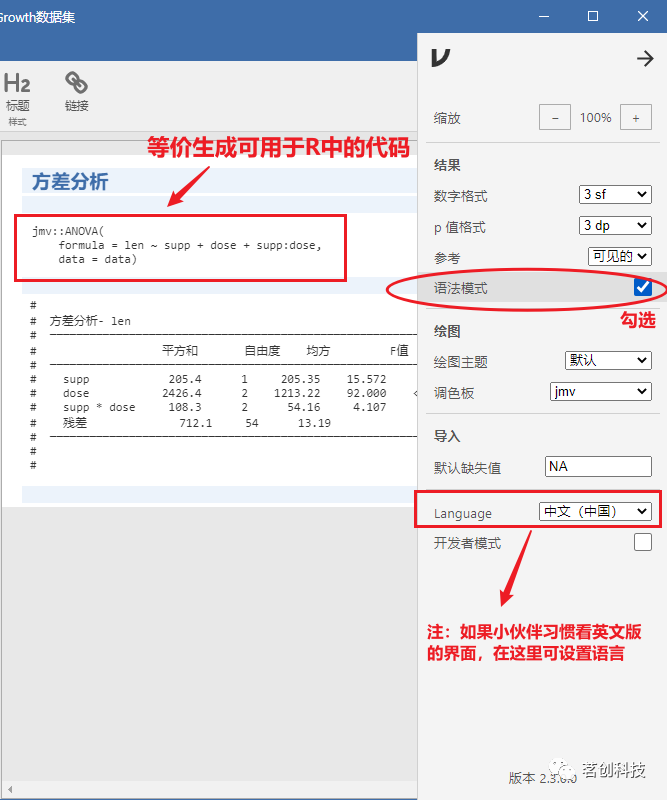Open the number format dropdown

[615, 194]
